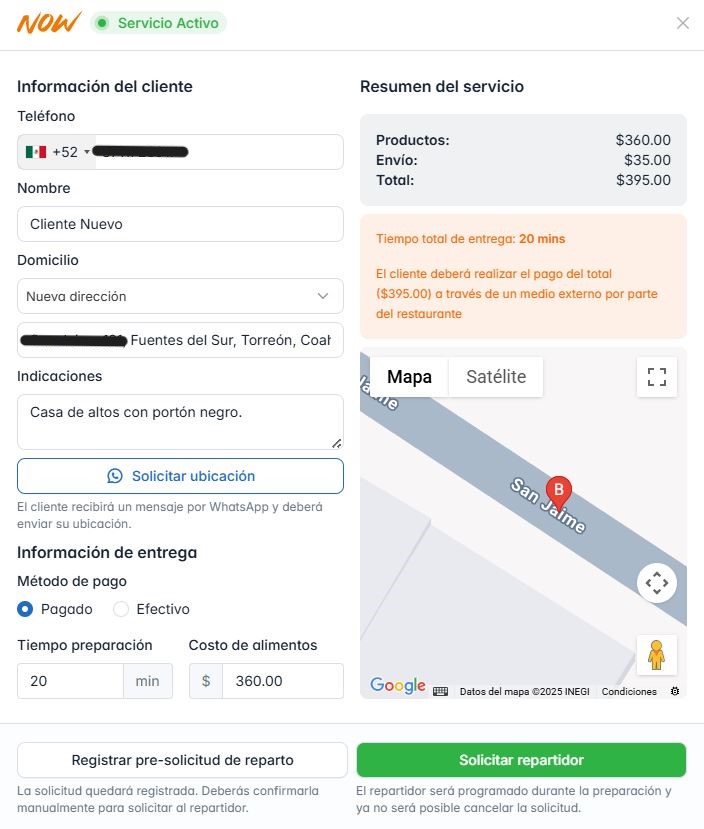Switch to the Mapa view tab

(x=409, y=377)
